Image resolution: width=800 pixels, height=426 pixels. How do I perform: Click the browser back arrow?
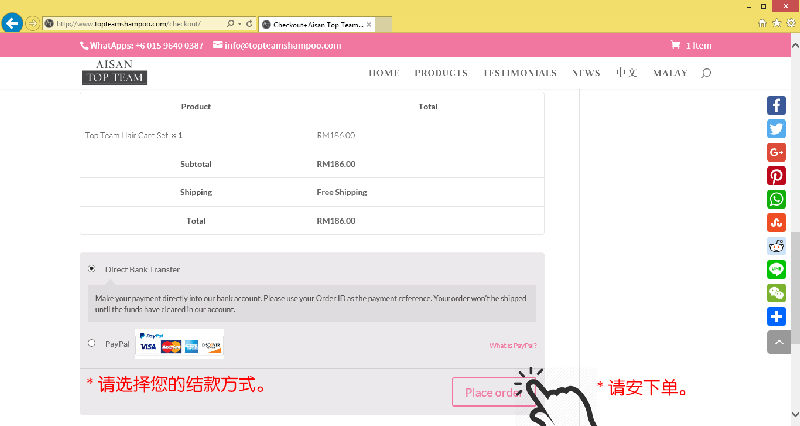[12, 22]
